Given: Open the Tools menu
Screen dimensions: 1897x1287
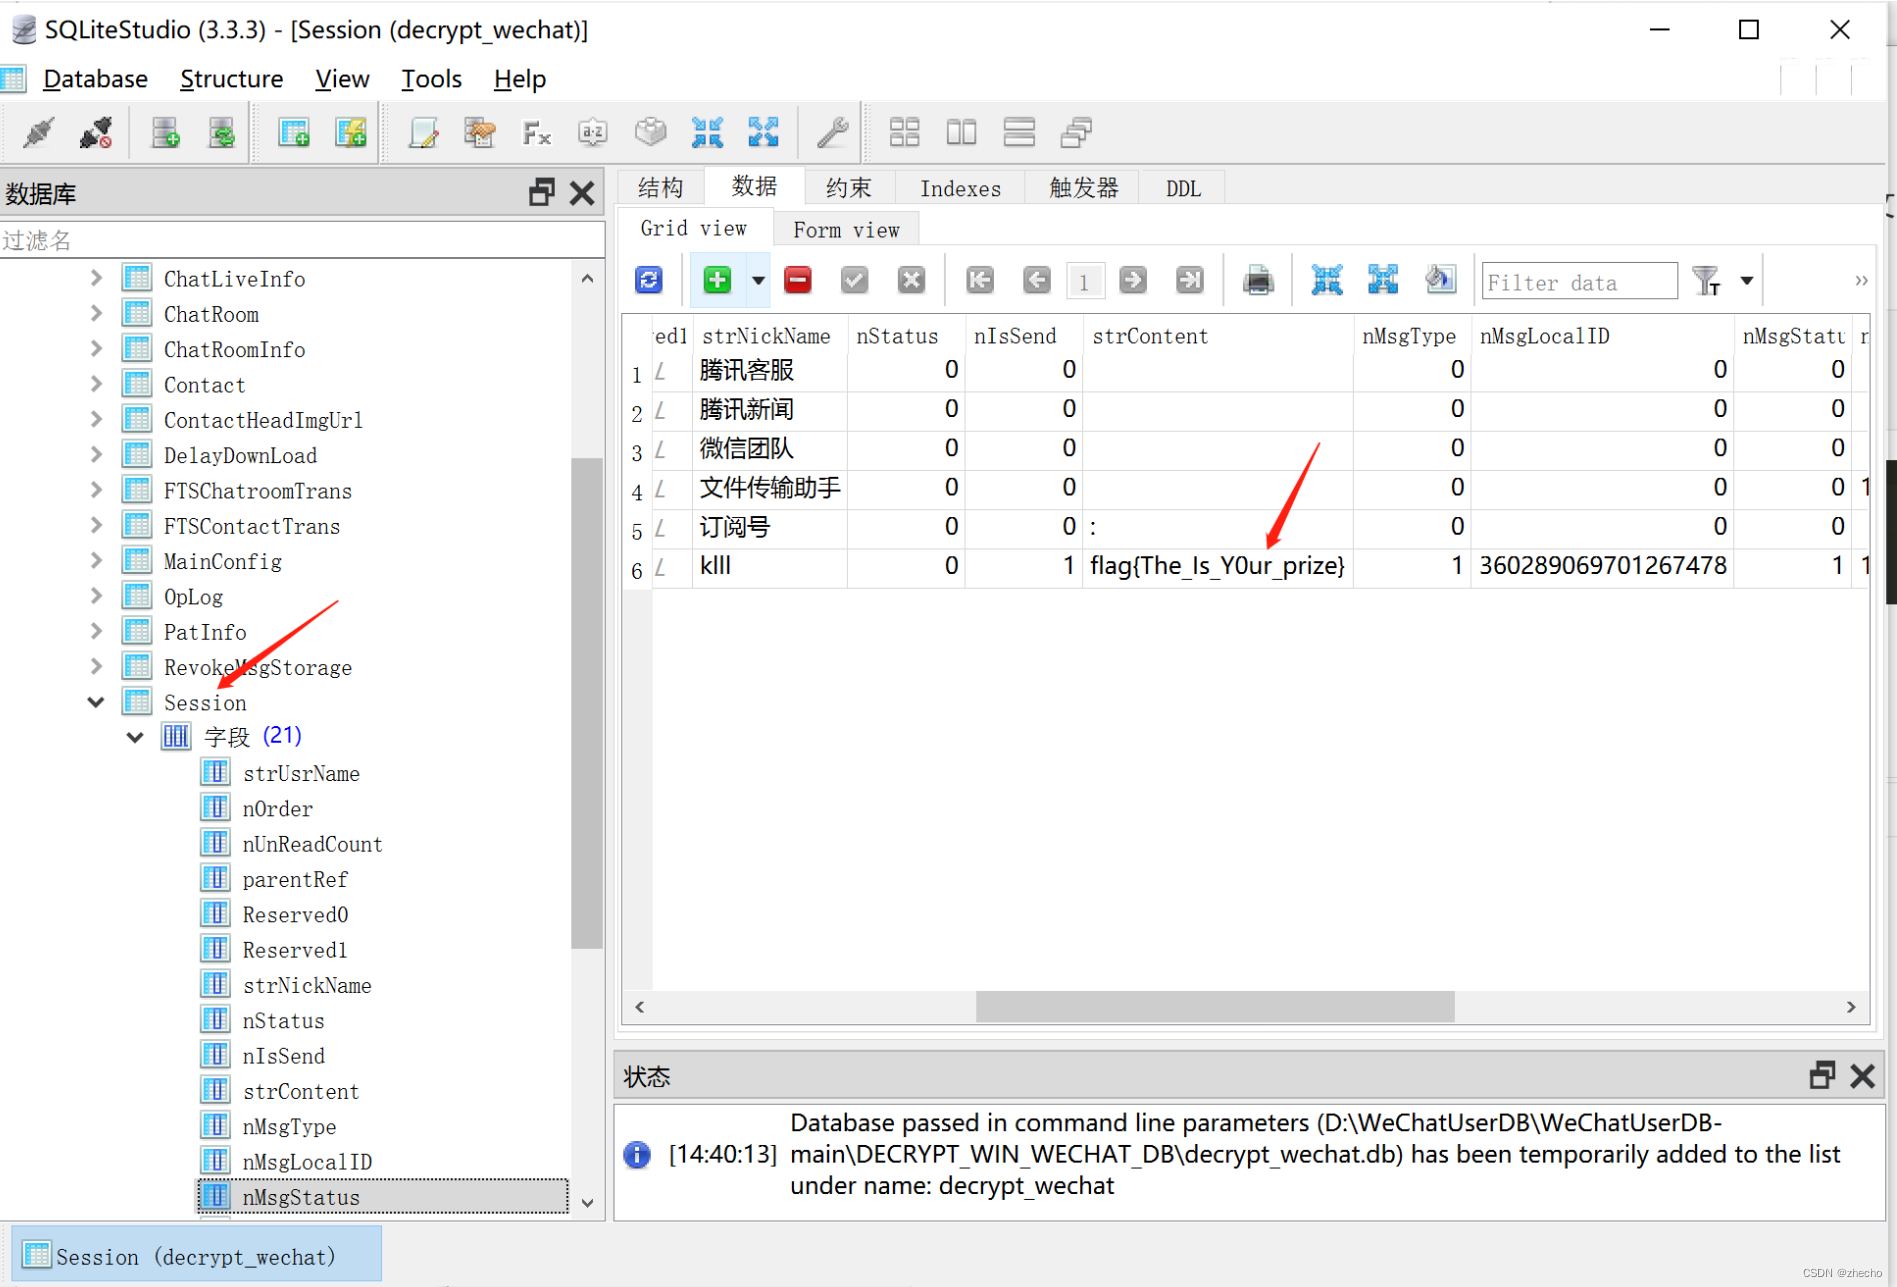Looking at the screenshot, I should (430, 78).
